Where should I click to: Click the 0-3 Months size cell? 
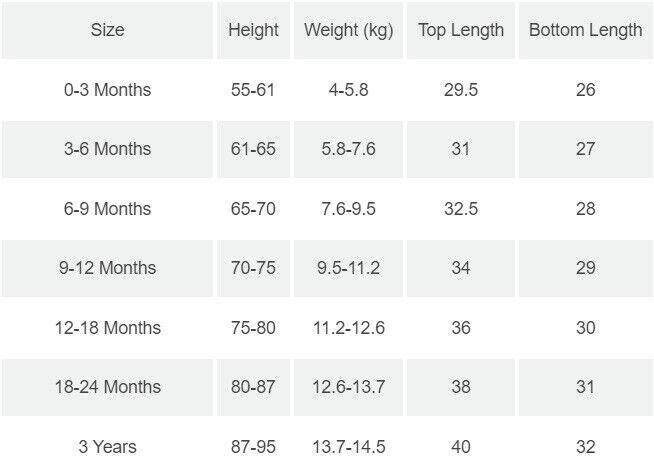point(107,90)
